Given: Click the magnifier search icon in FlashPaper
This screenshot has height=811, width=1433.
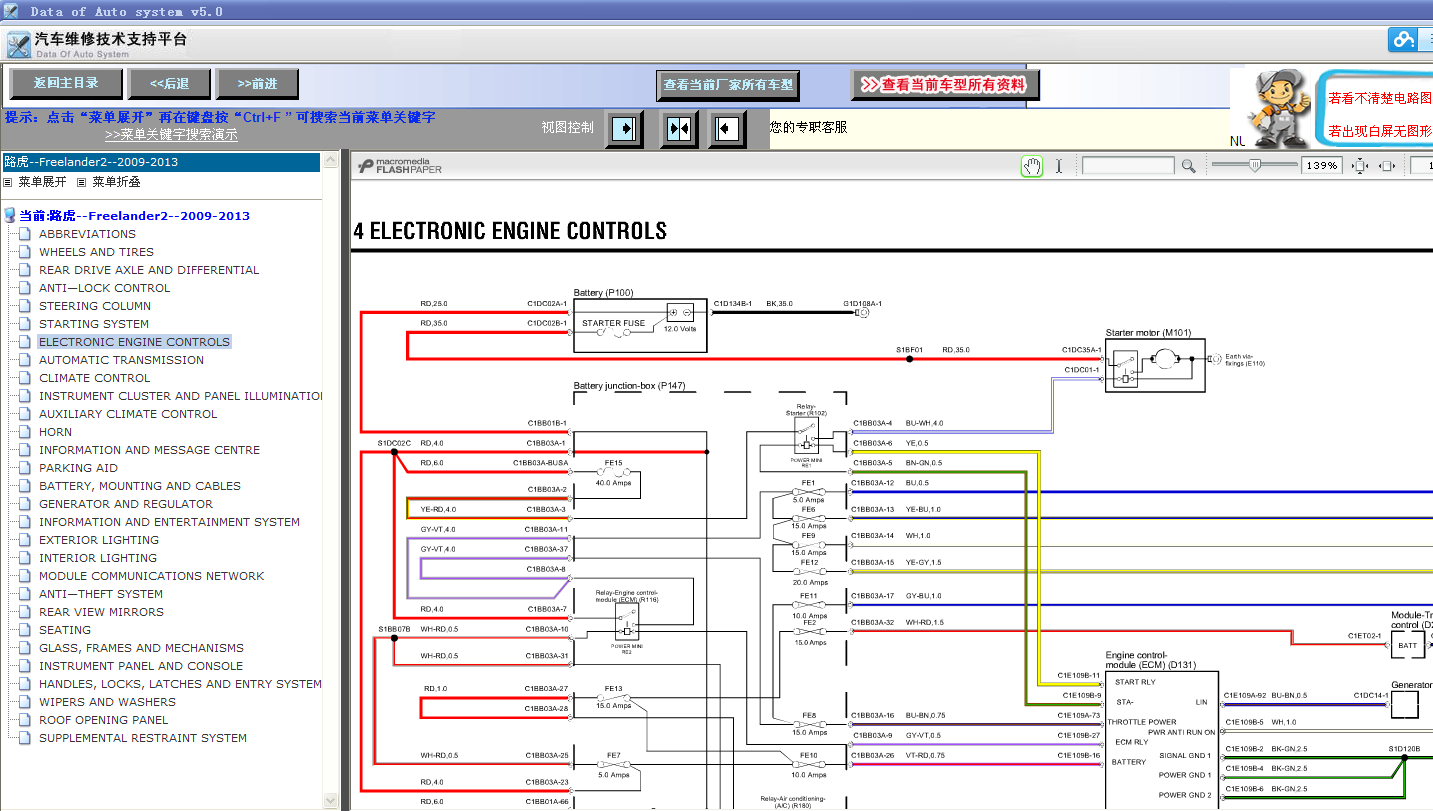Looking at the screenshot, I should coord(1188,166).
